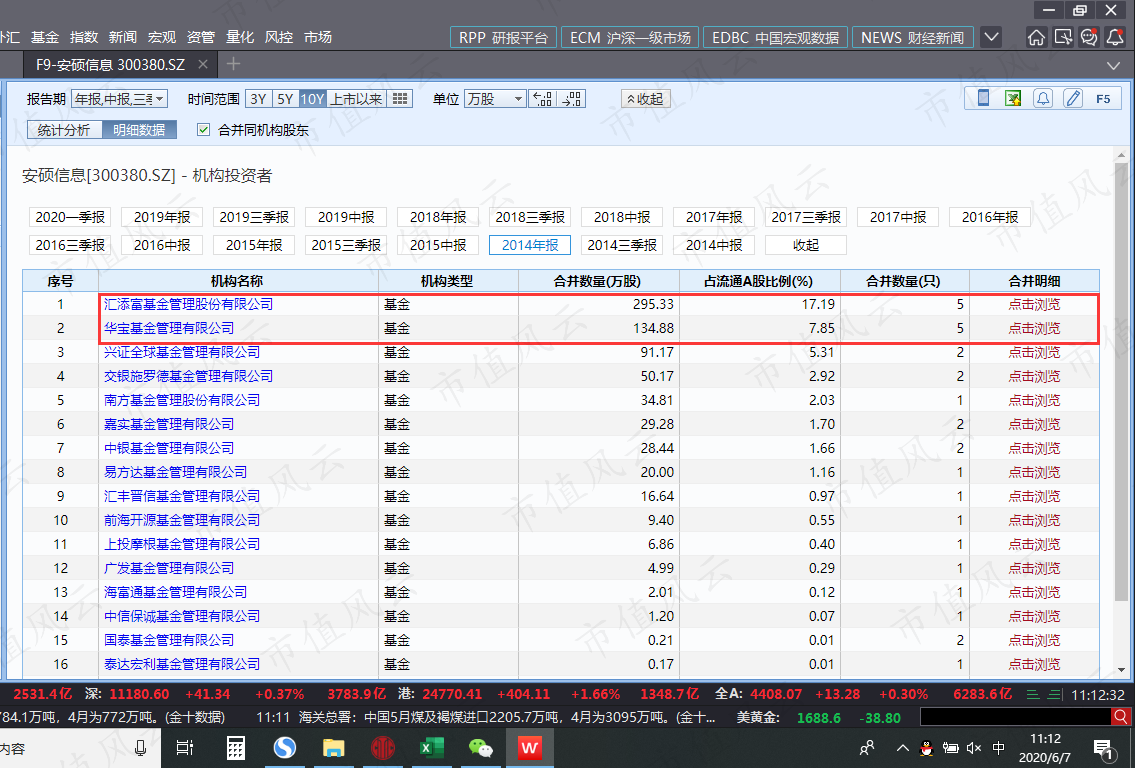
Task: Open the 单位 万股 dropdown
Action: coord(494,98)
